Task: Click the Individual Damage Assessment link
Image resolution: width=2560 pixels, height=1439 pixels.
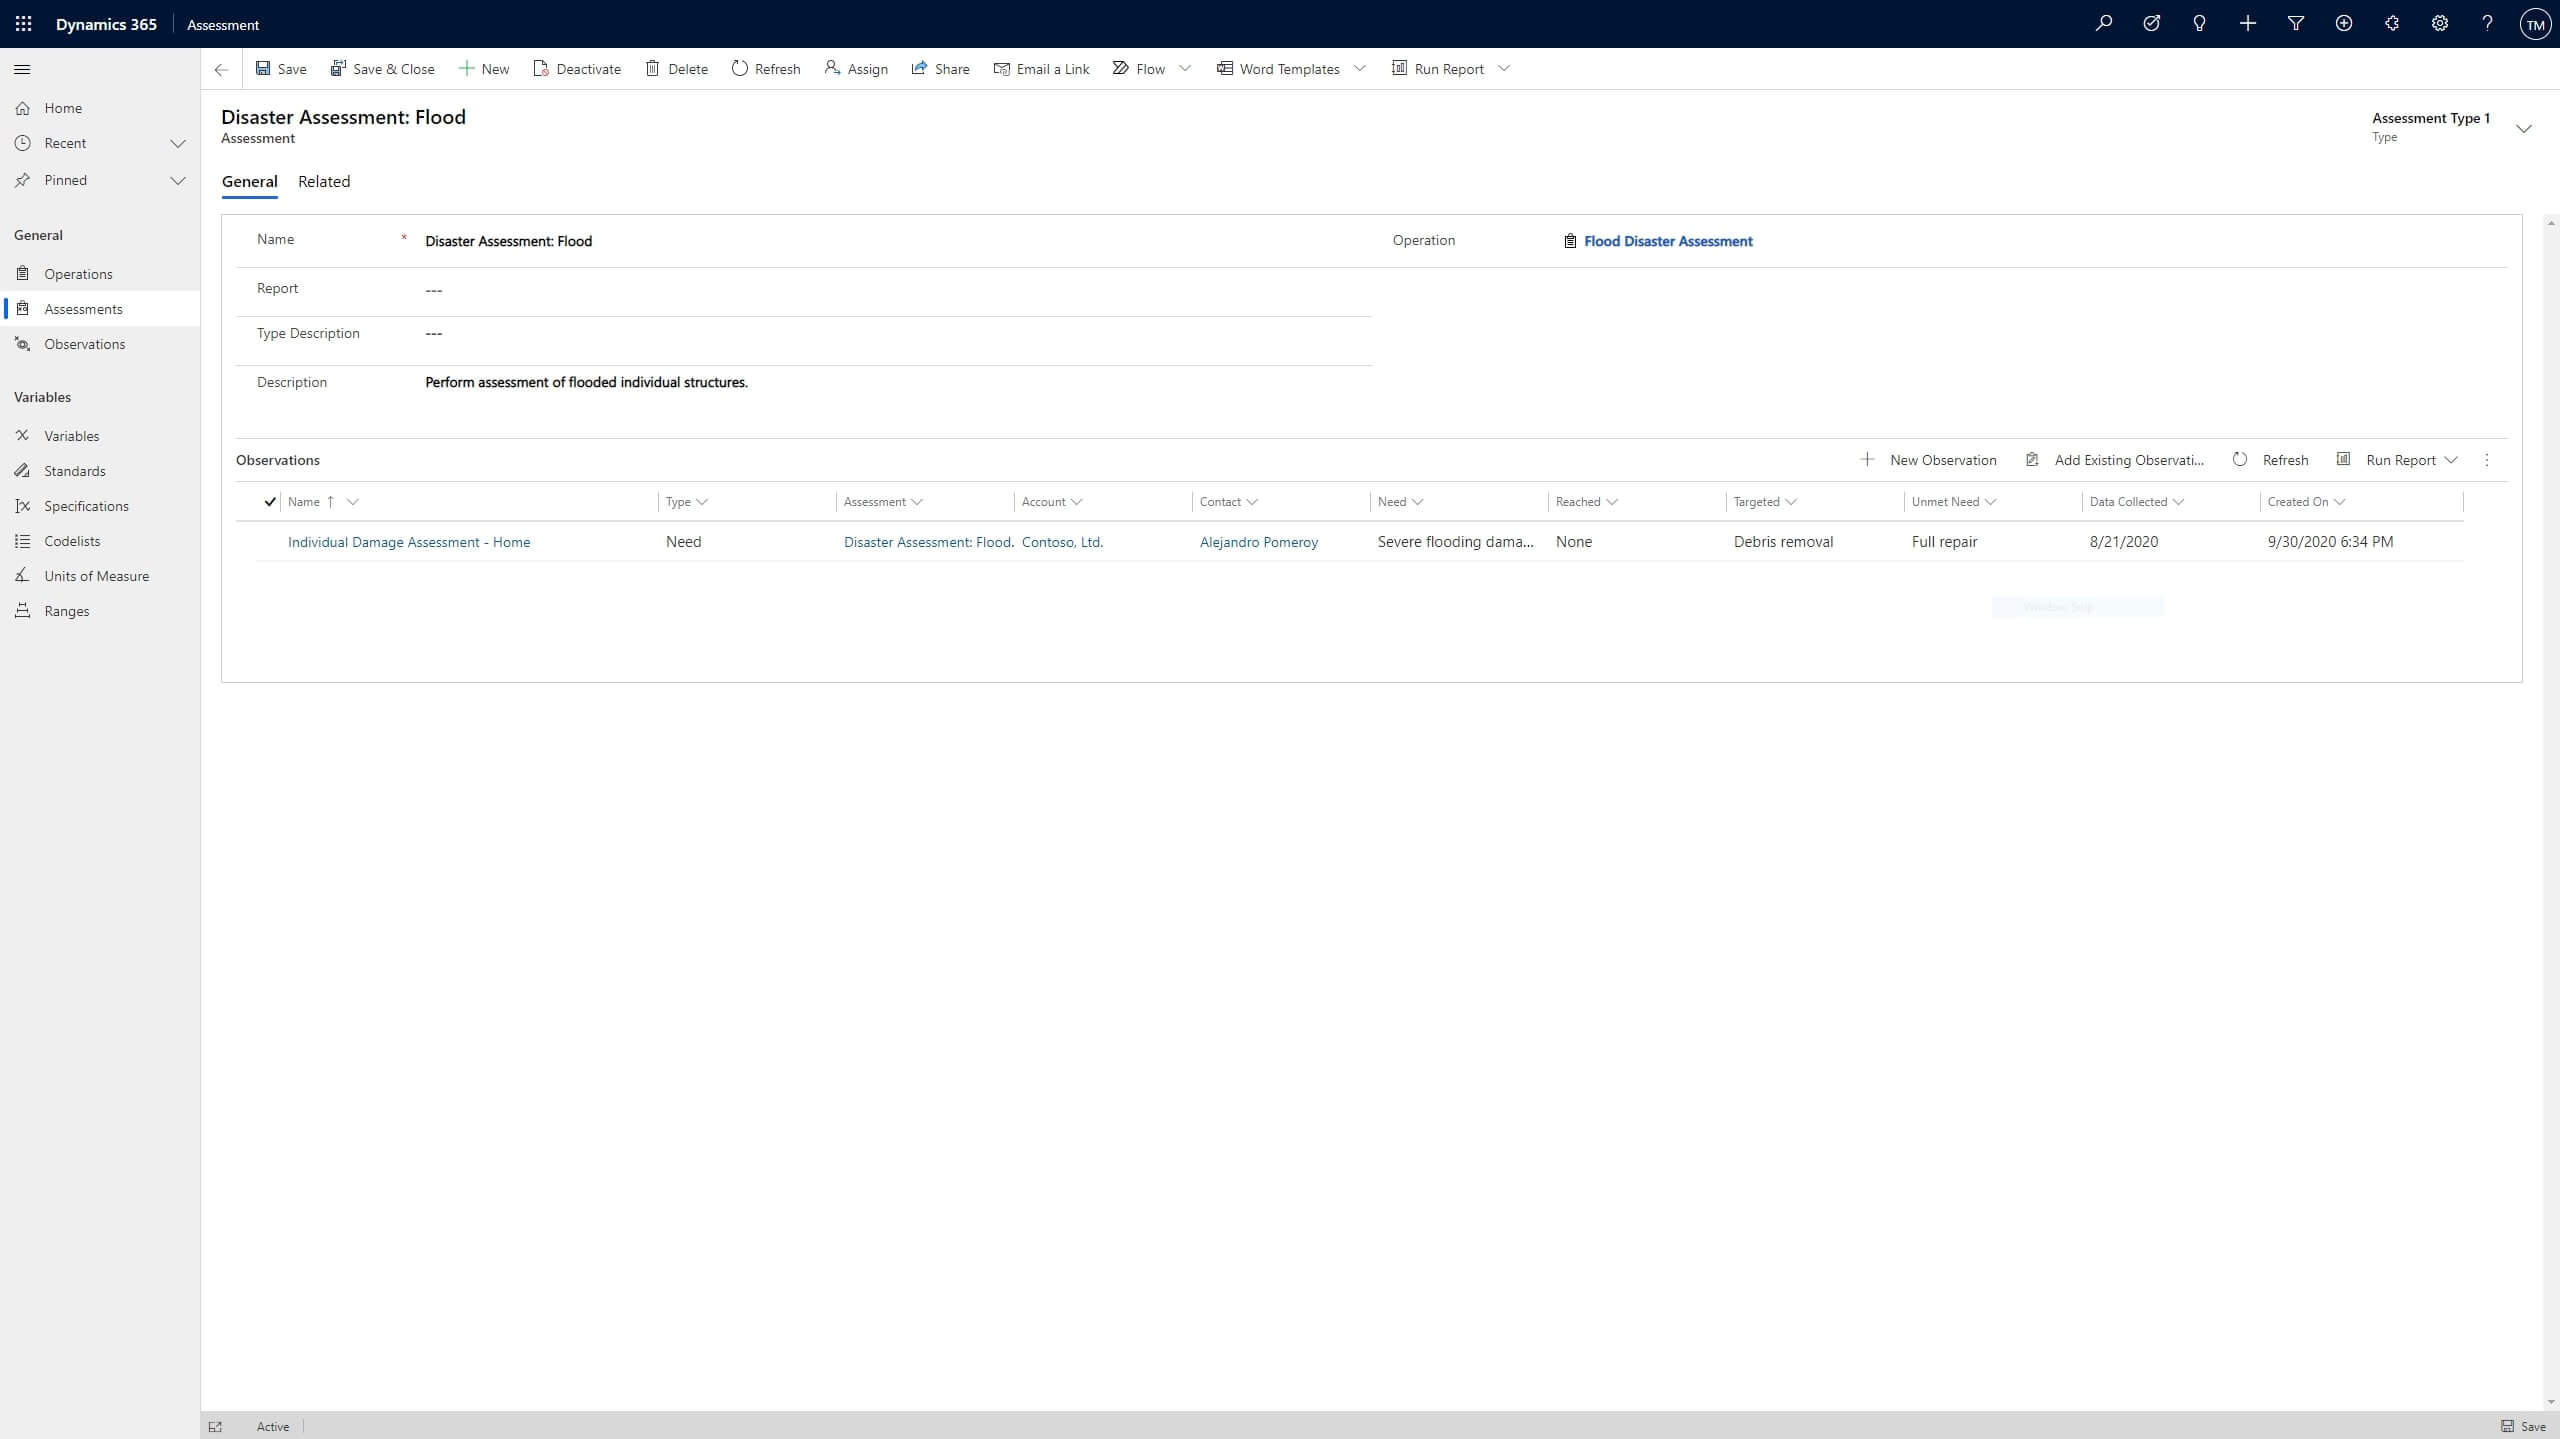Action: point(408,540)
